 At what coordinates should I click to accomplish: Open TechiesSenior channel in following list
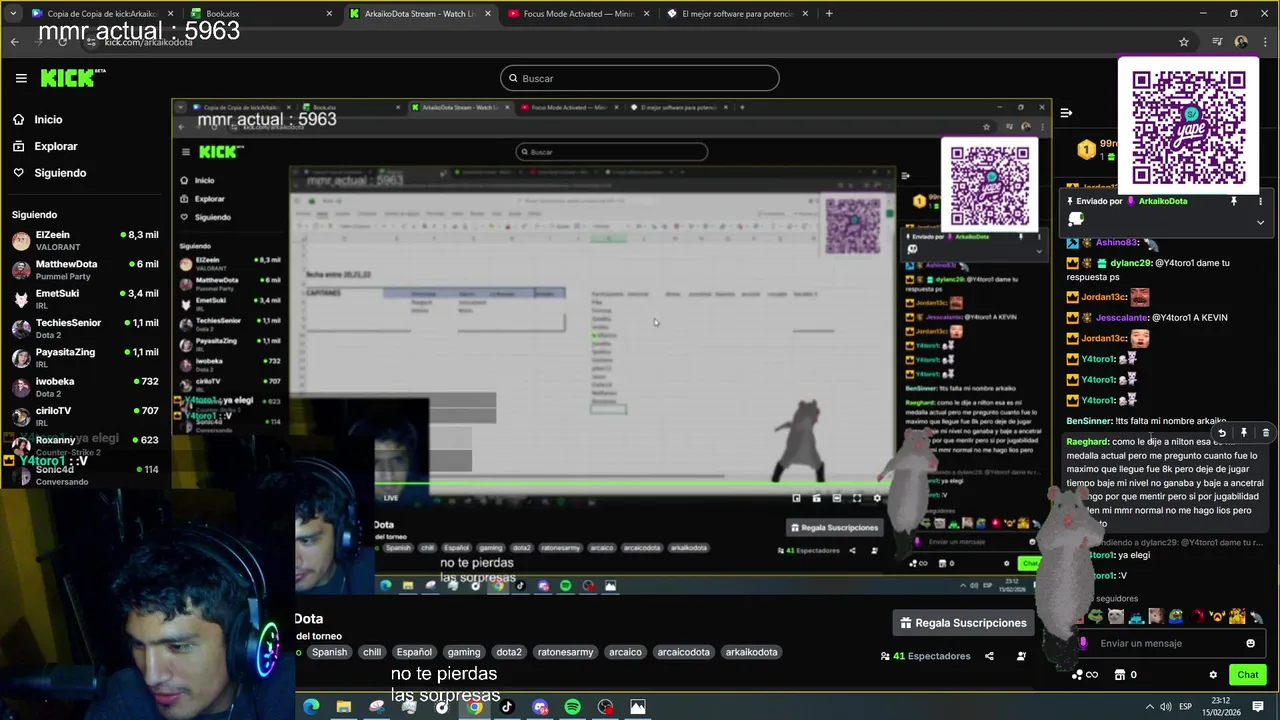coord(85,329)
